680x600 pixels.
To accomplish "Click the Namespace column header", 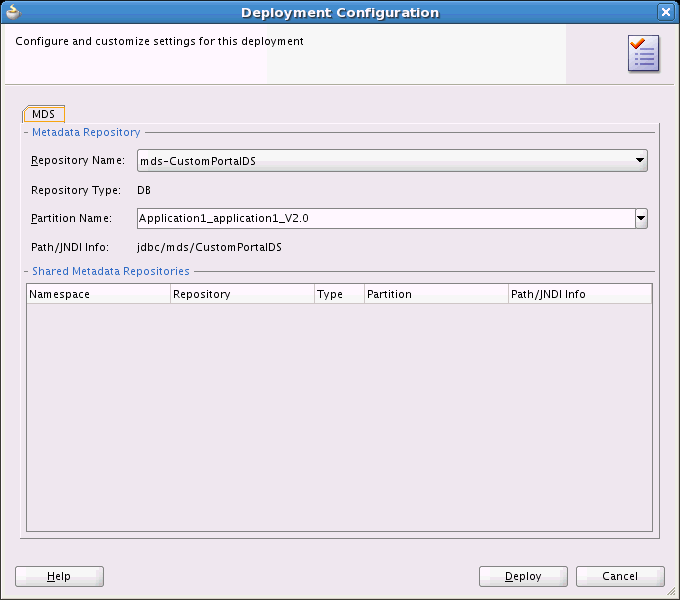I will tap(98, 294).
